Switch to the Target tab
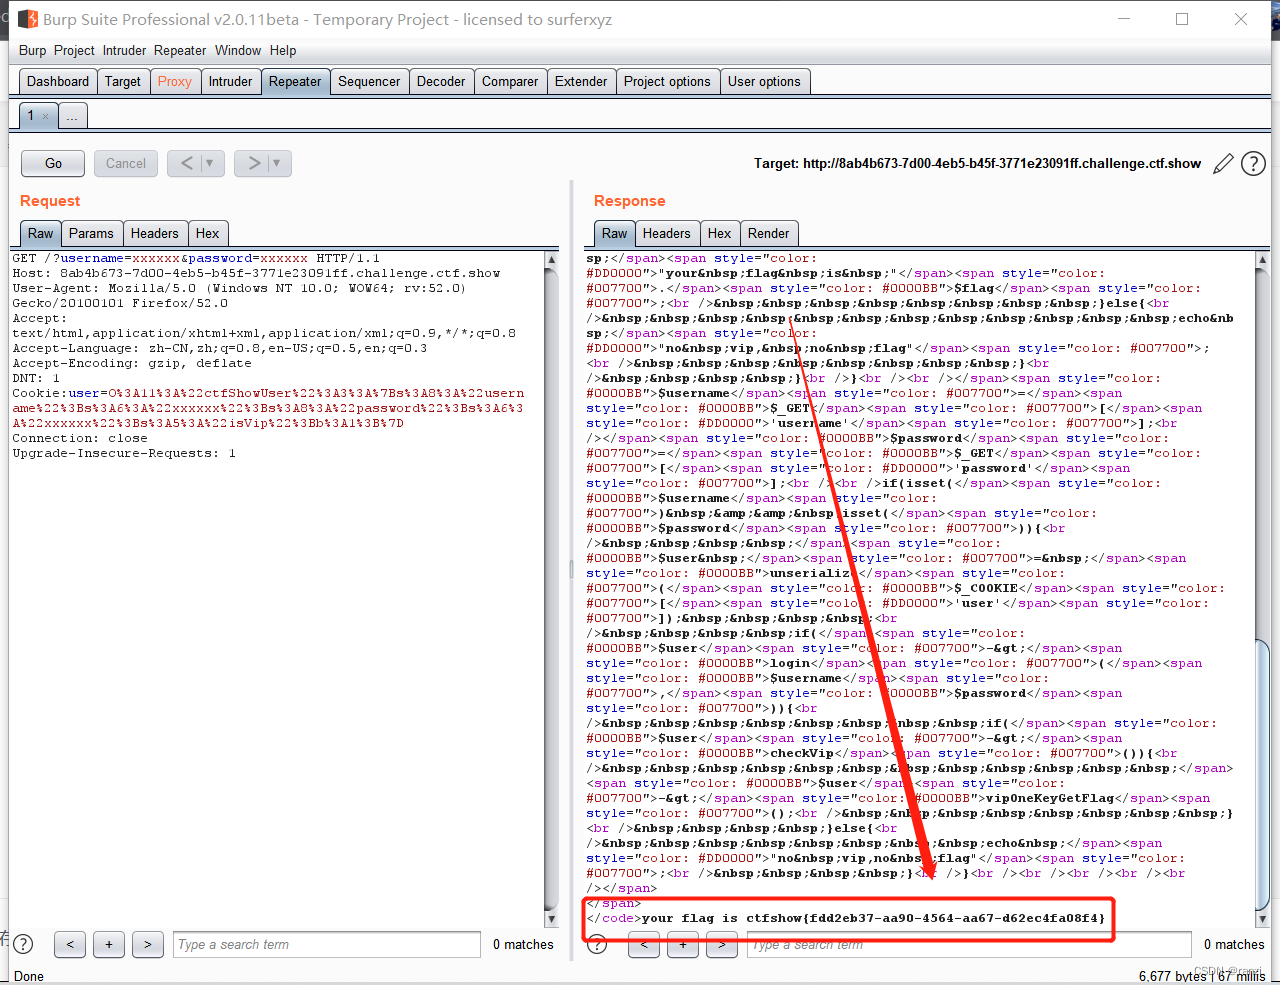Screen dimensions: 1280x985 tap(123, 81)
